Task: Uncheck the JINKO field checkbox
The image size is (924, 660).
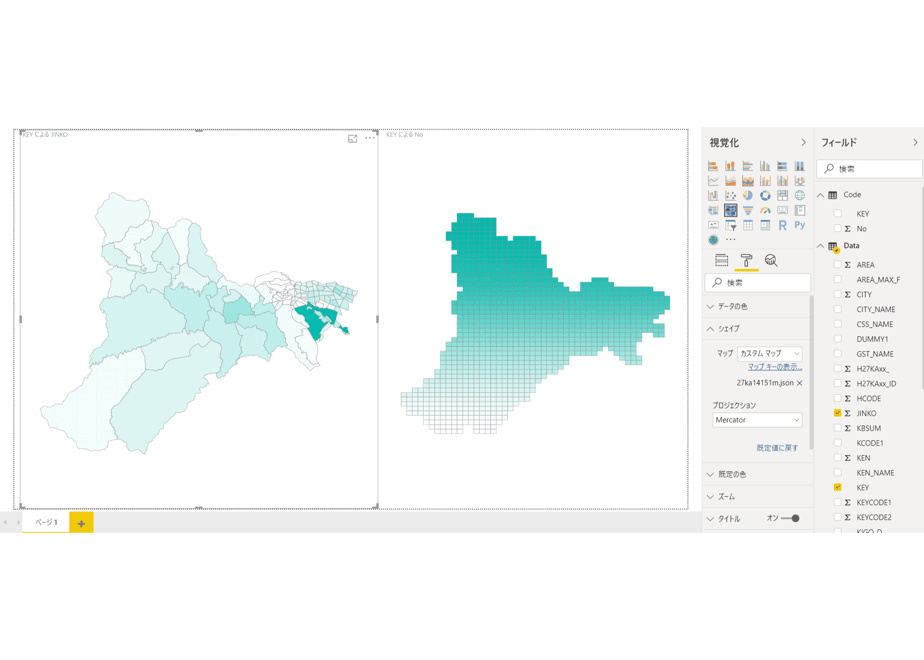Action: (837, 413)
